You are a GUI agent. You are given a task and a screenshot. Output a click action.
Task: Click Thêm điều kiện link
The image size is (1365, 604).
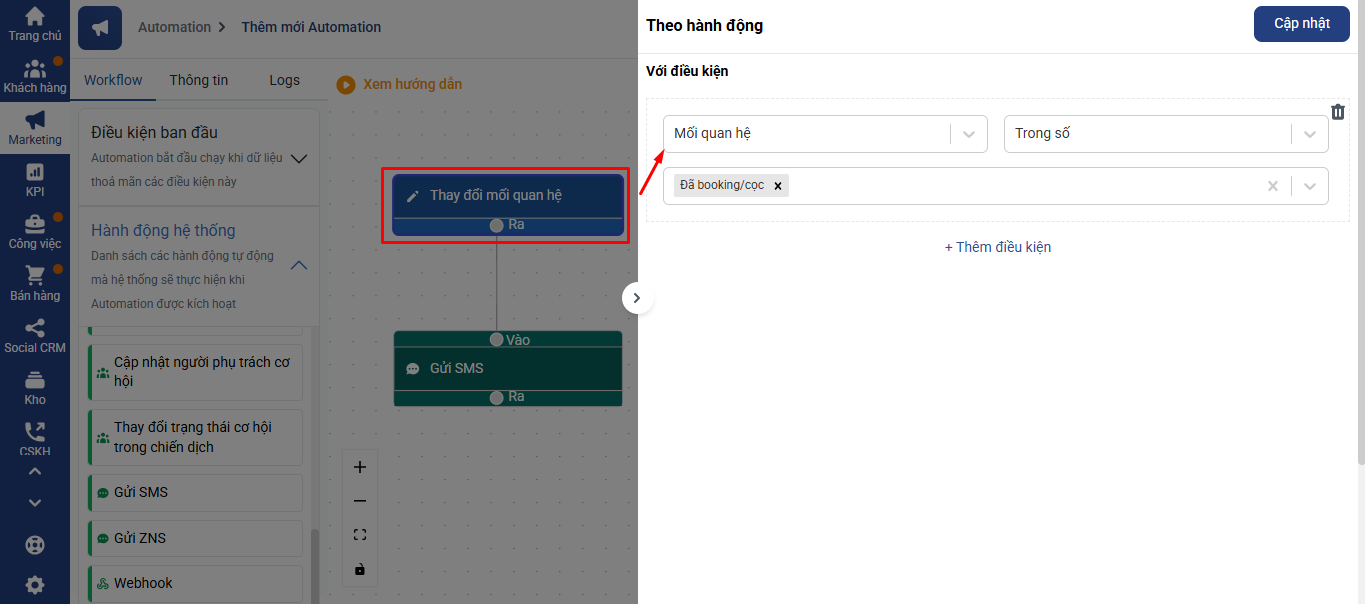tap(997, 247)
